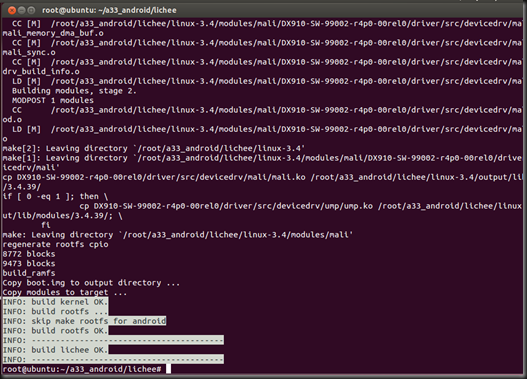This screenshot has height=379, width=527.
Task: Click the 'od.o' output line
Action: pyautogui.click(x=12, y=120)
